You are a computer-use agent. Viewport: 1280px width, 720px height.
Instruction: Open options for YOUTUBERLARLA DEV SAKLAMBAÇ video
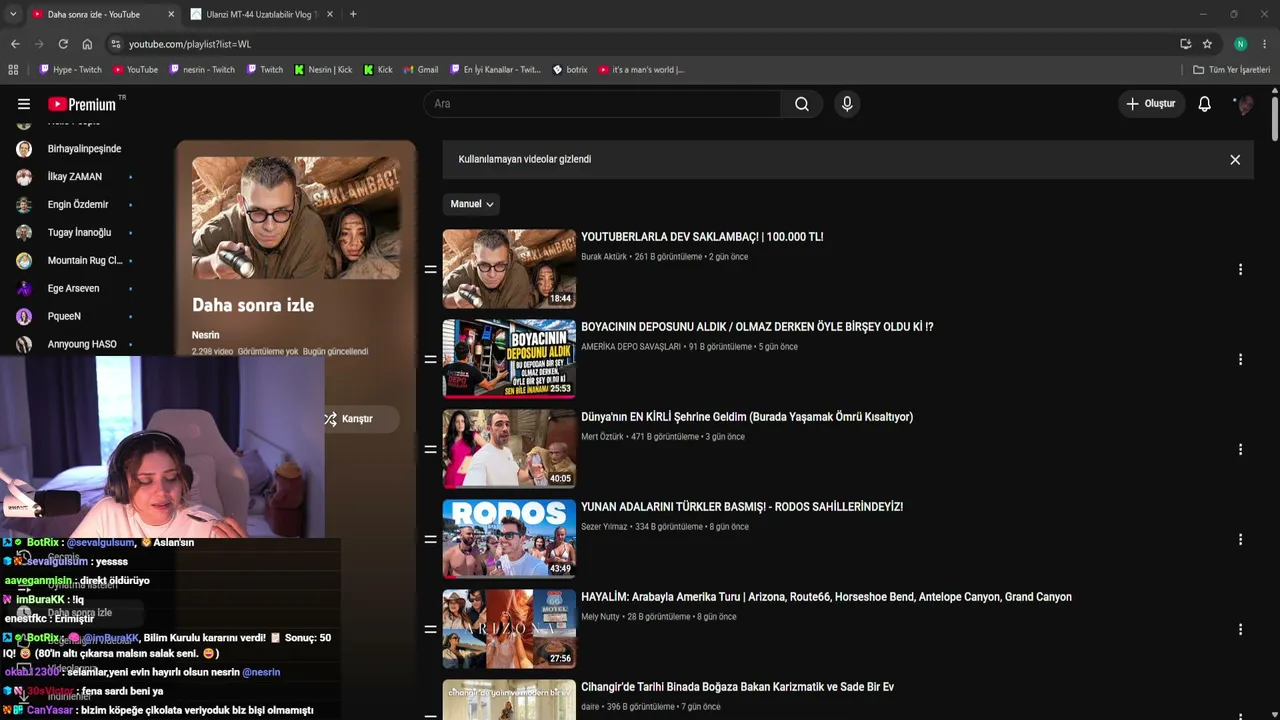point(1240,270)
